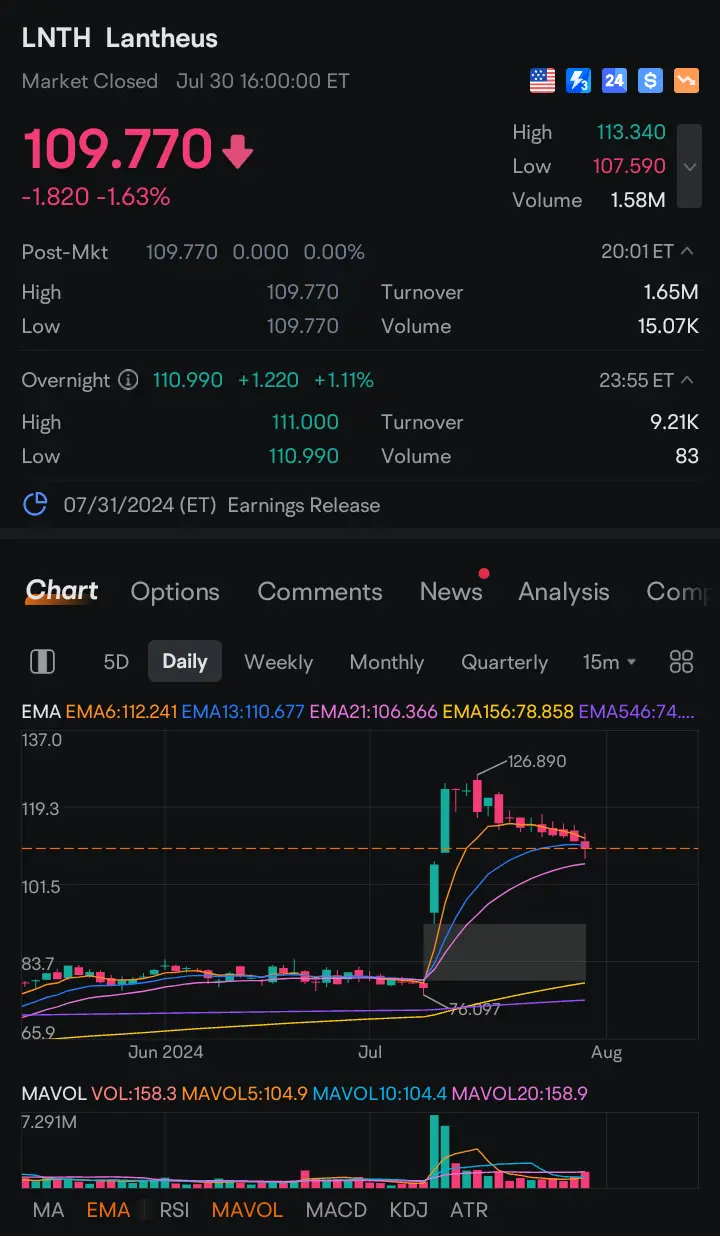The image size is (720, 1236).
Task: Toggle the MA indicator
Action: pyautogui.click(x=48, y=1210)
